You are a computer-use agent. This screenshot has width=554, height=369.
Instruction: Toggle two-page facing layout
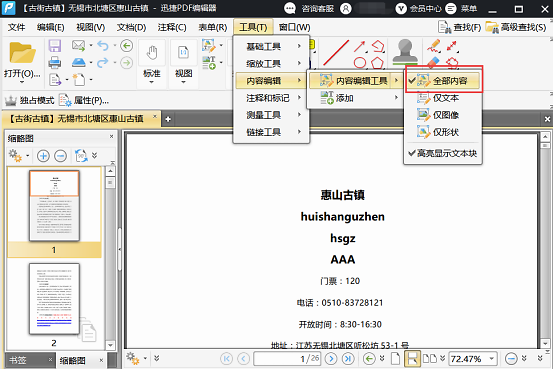[x=430, y=359]
